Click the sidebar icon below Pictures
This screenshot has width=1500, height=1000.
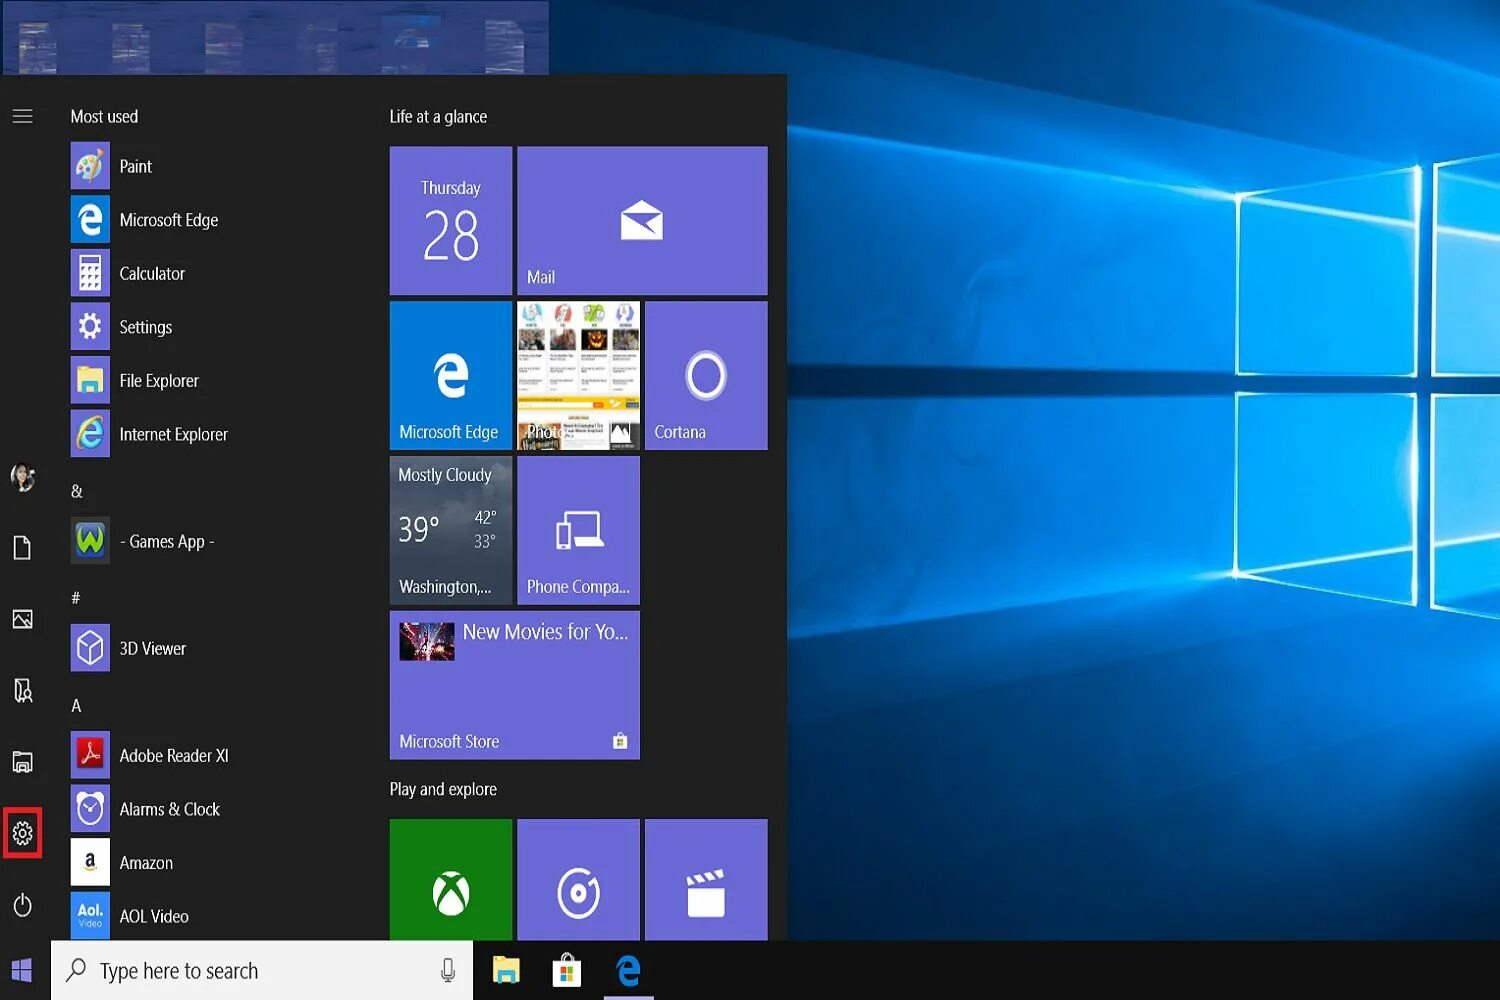point(22,691)
